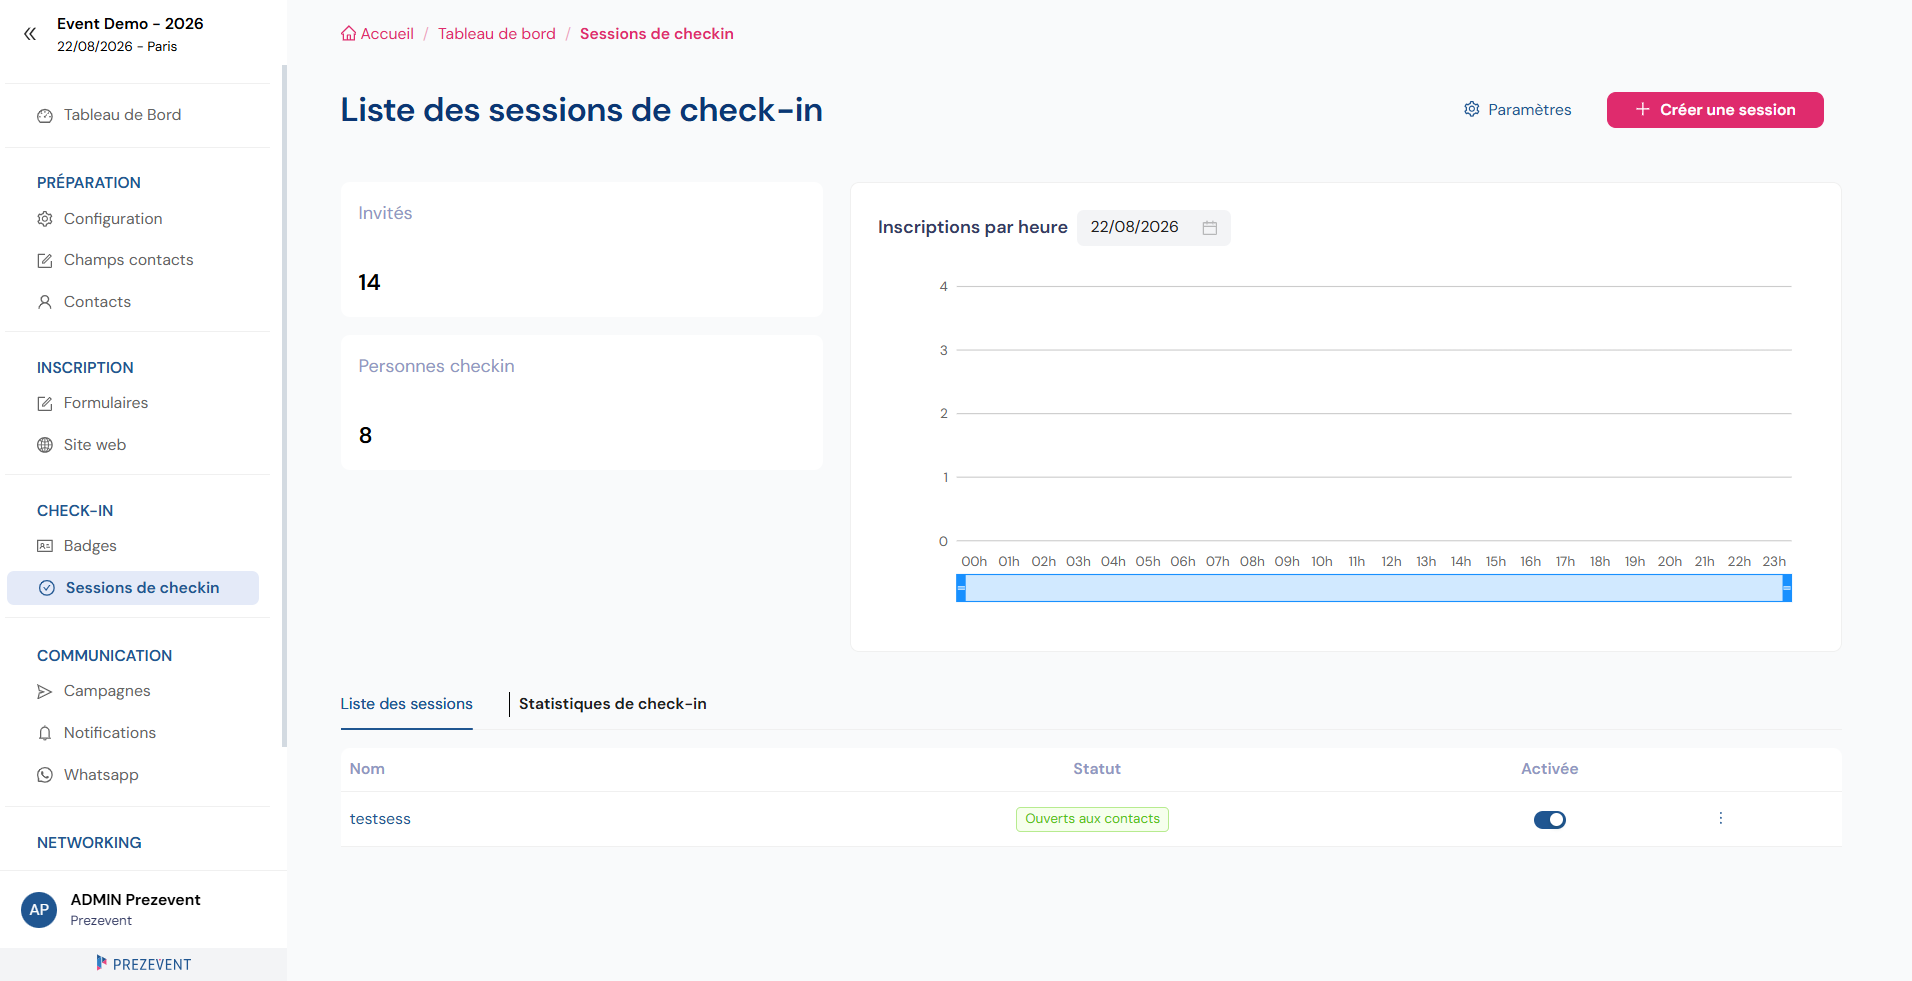Screen dimensions: 1912x981
Task: Open Configuration menu item
Action: pos(113,219)
